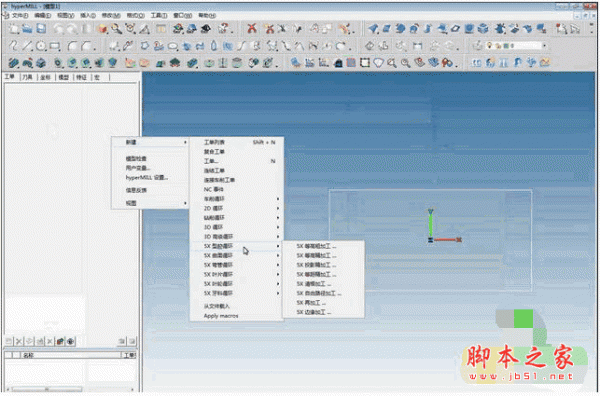Open the 工具 menu
600x396 pixels.
[158, 15]
